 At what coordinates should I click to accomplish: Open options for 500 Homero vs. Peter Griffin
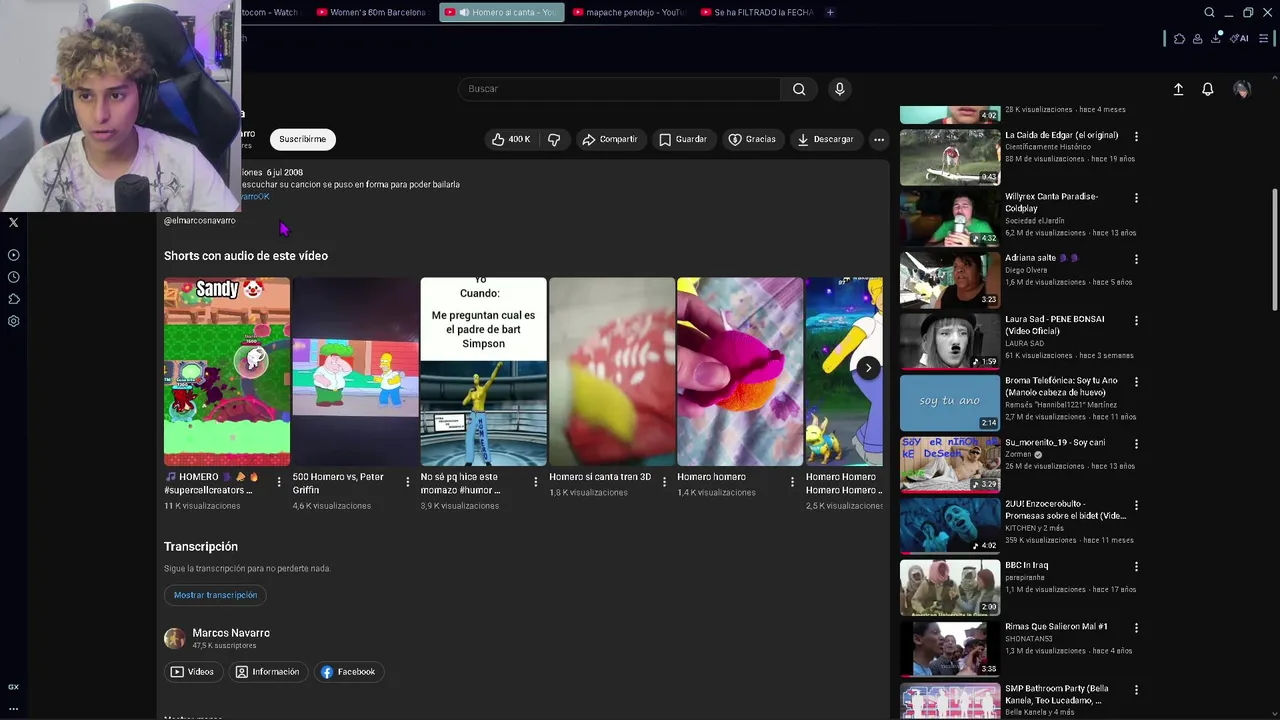pos(407,482)
